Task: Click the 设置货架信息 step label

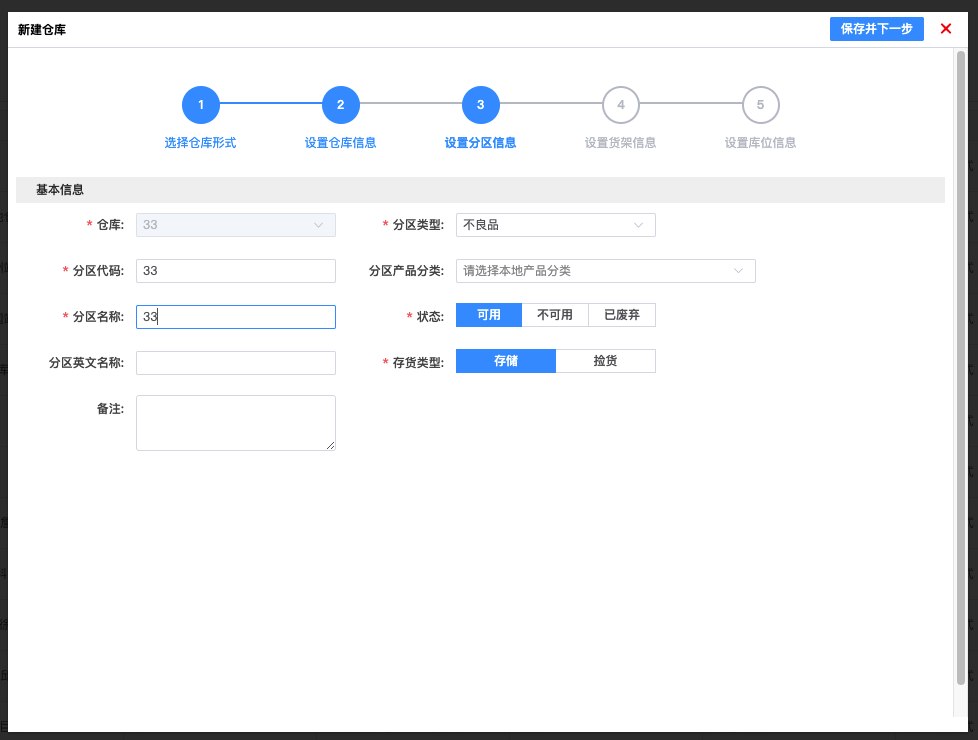Action: tap(621, 143)
